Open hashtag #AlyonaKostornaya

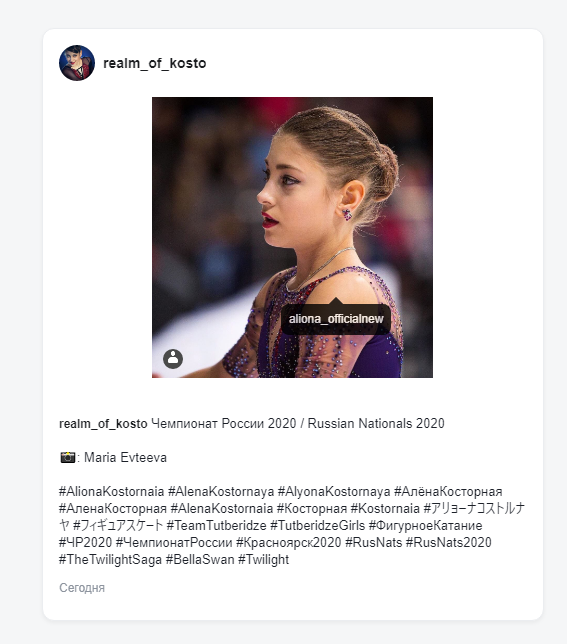click(334, 492)
